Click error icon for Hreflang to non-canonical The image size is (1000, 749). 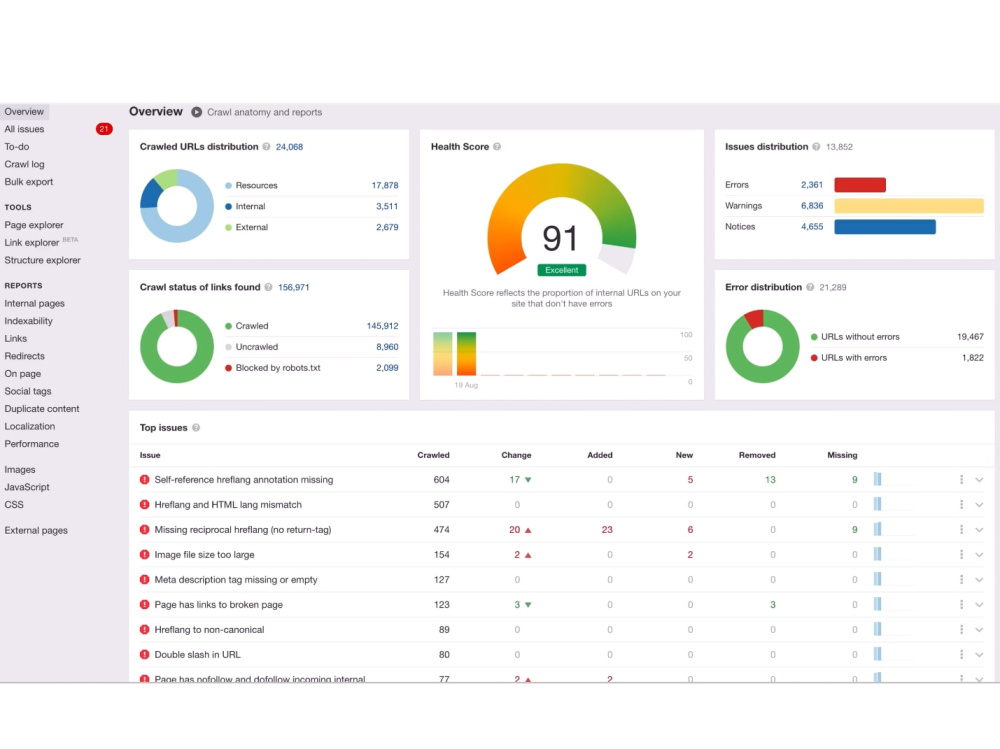[x=145, y=630]
